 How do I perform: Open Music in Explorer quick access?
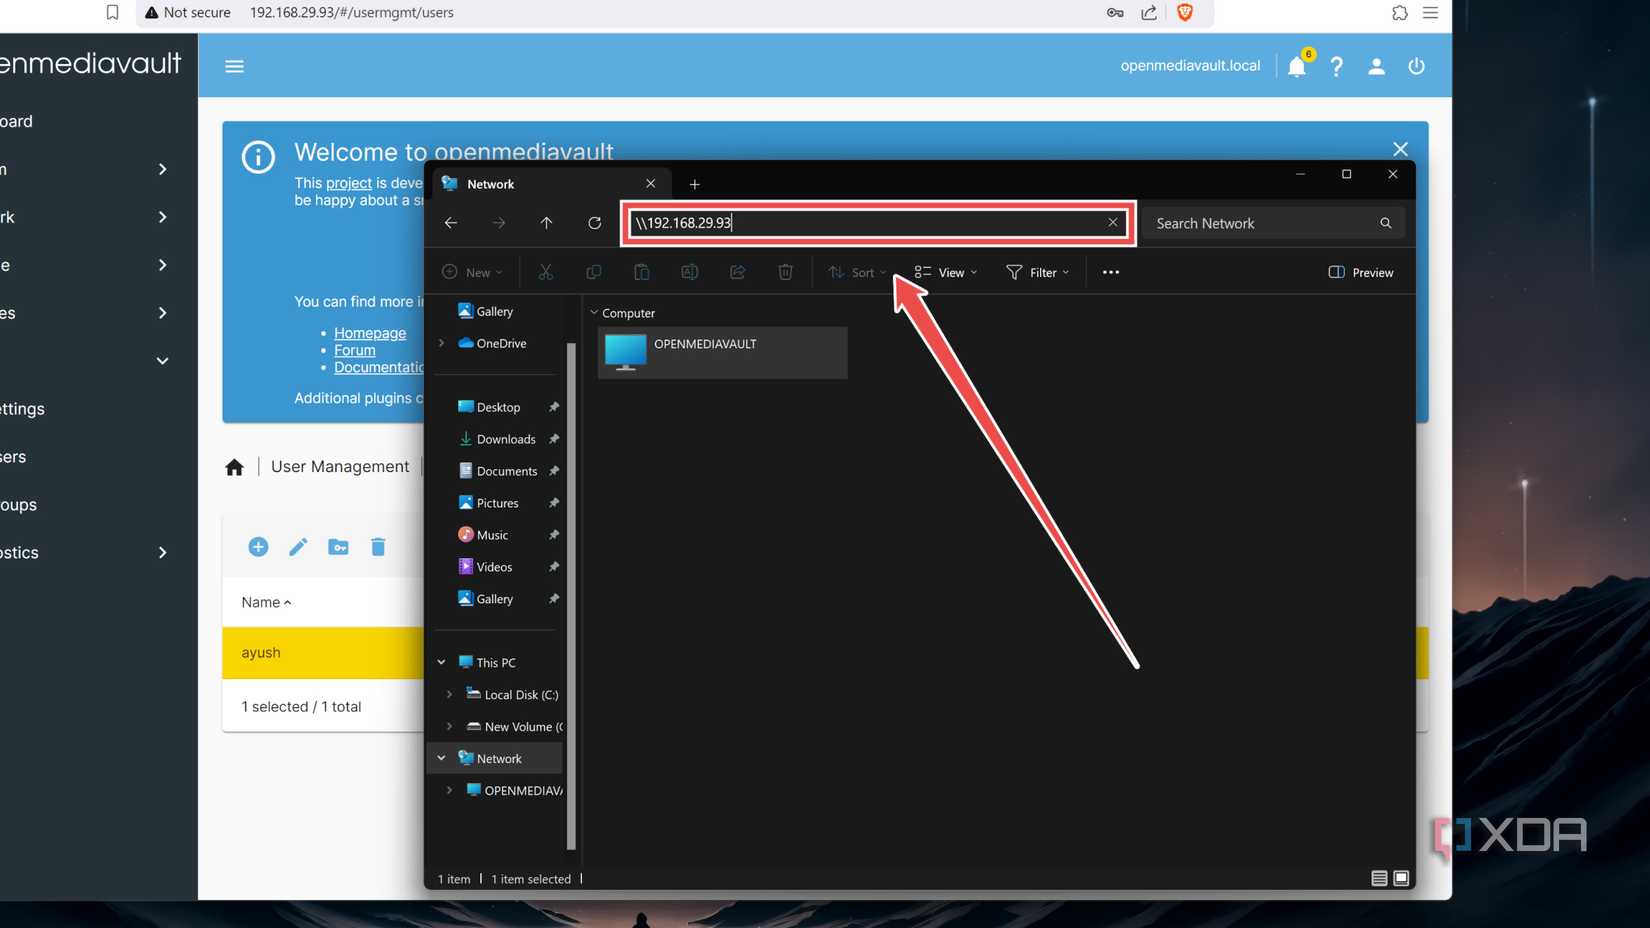tap(492, 535)
